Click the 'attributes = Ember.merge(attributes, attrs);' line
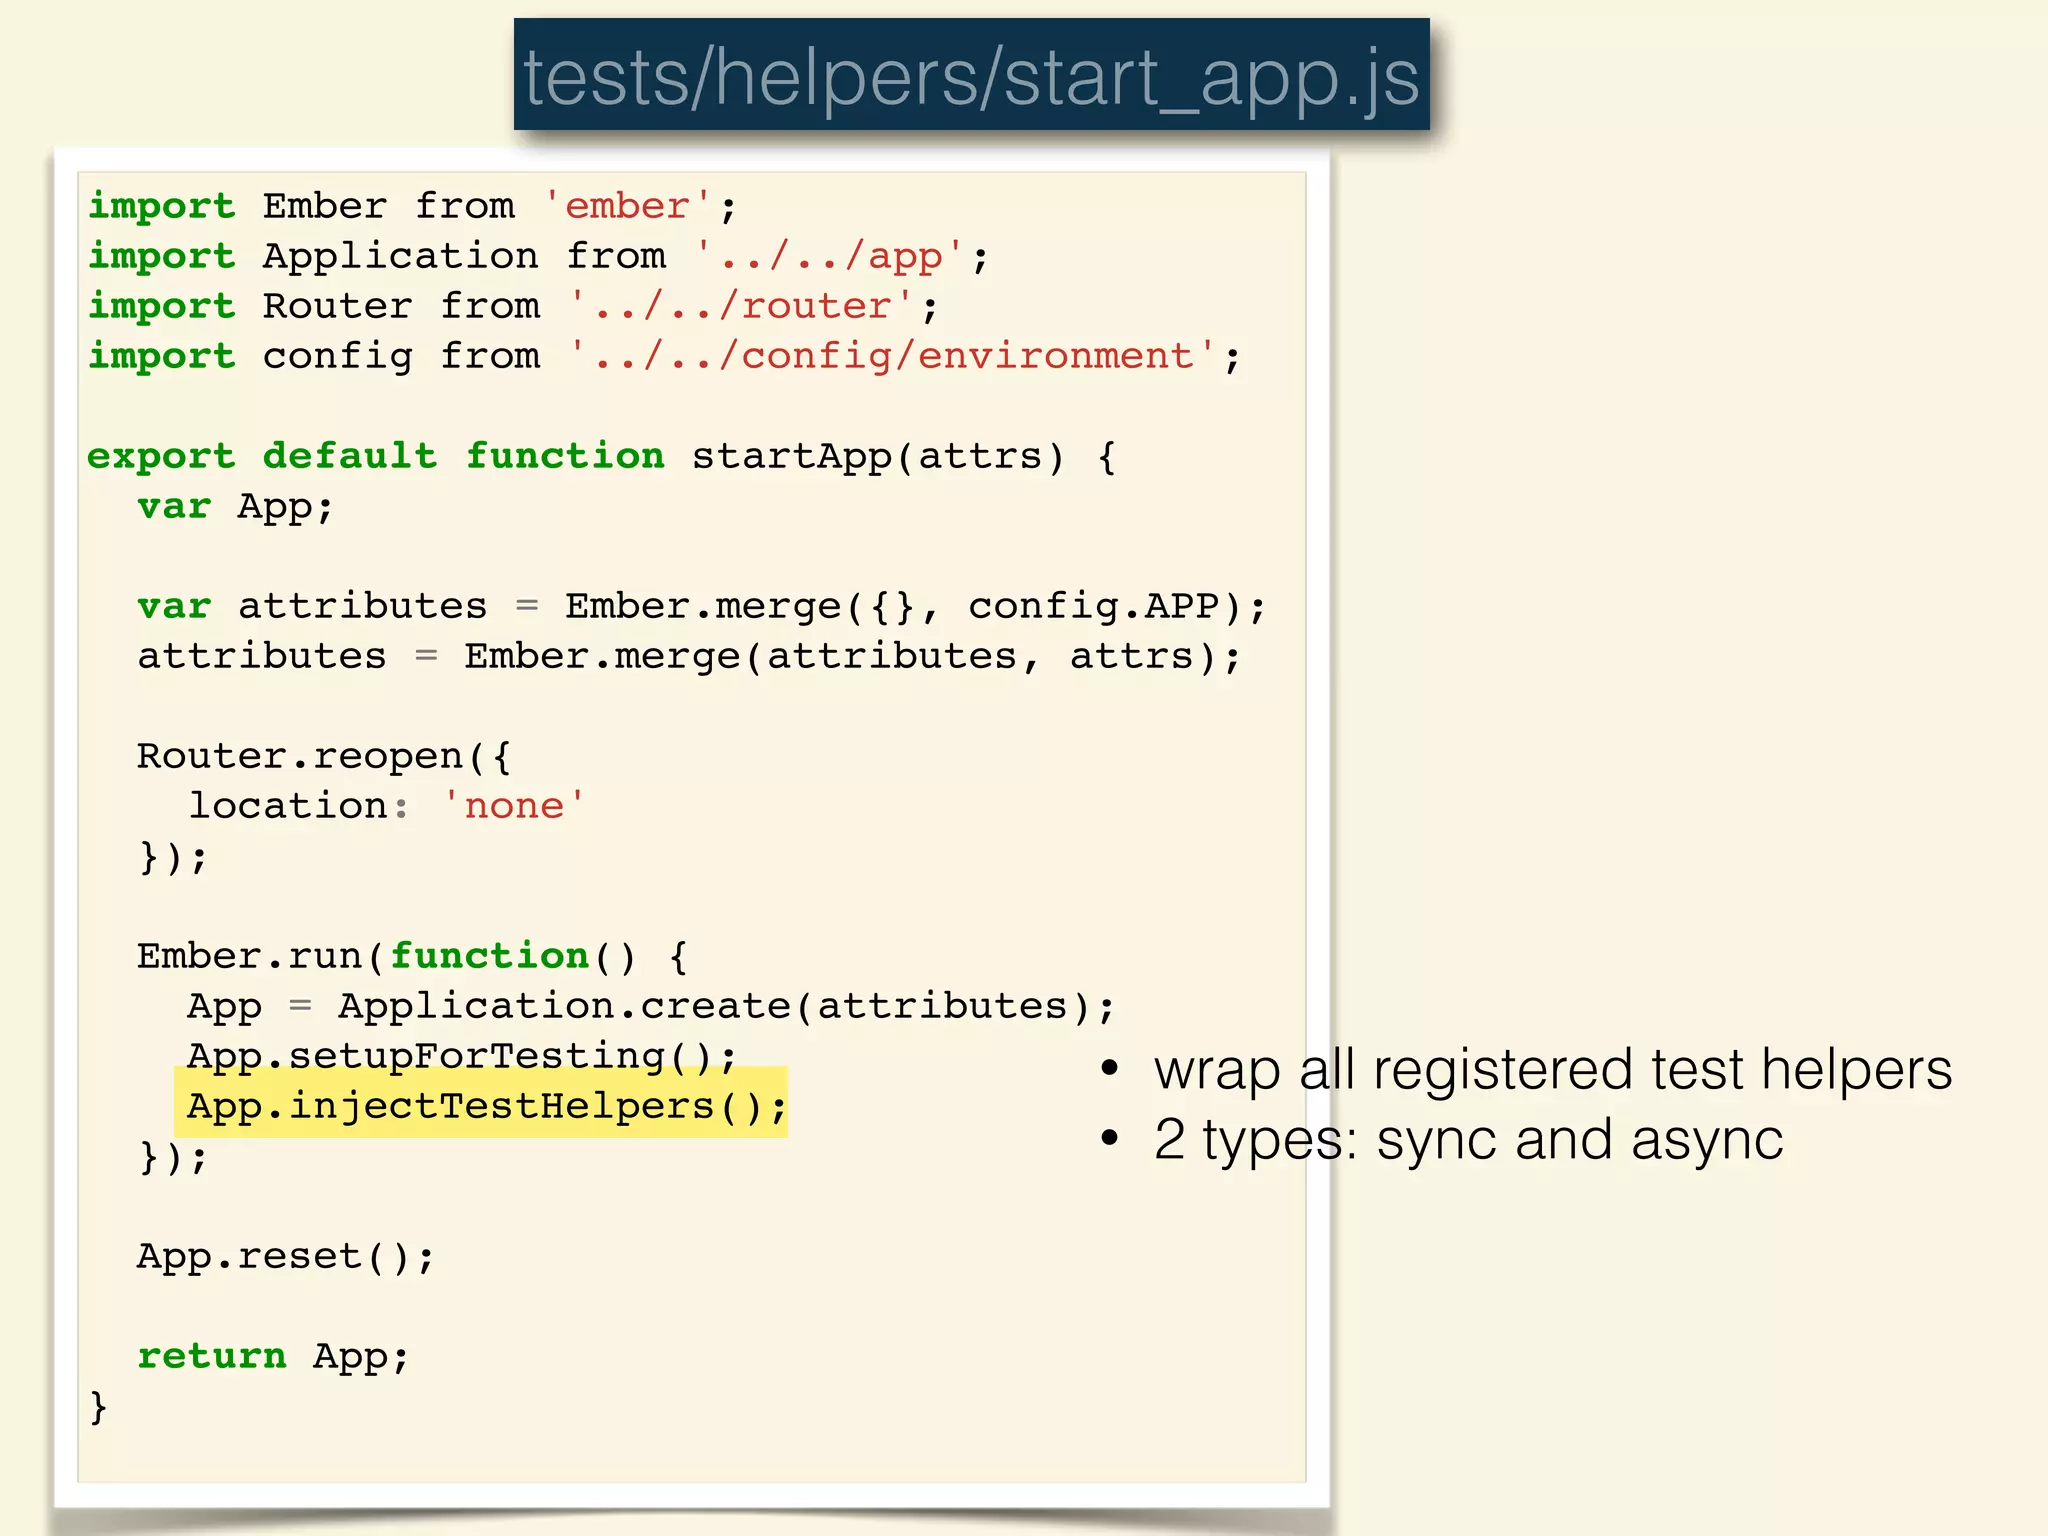The height and width of the screenshot is (1536, 2048). 689,657
